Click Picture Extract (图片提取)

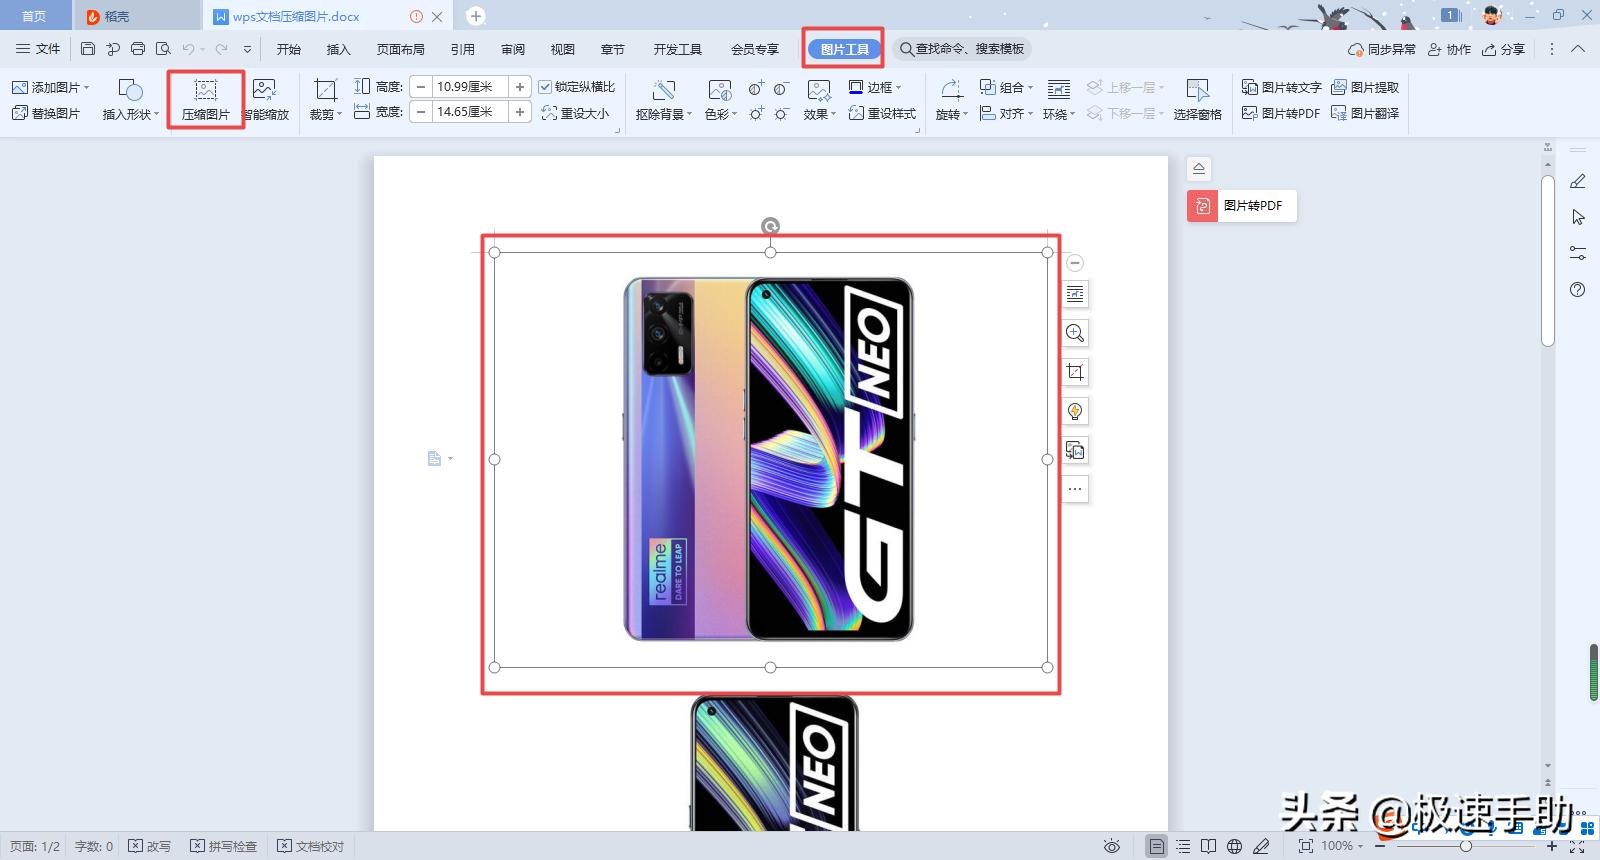[1365, 87]
